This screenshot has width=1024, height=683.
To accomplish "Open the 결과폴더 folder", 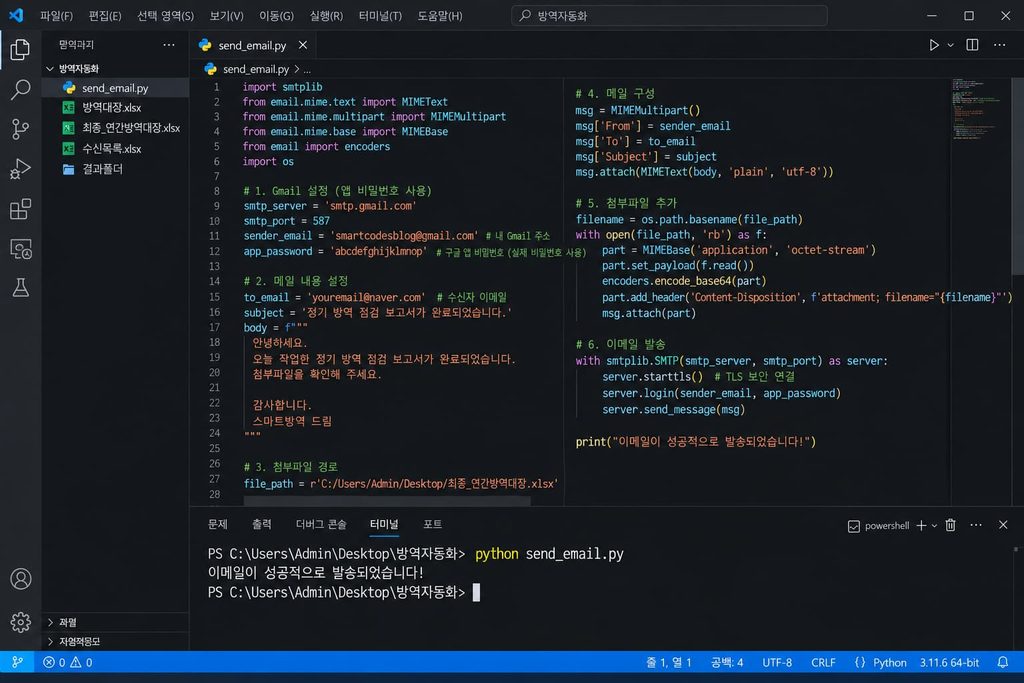I will [116, 169].
